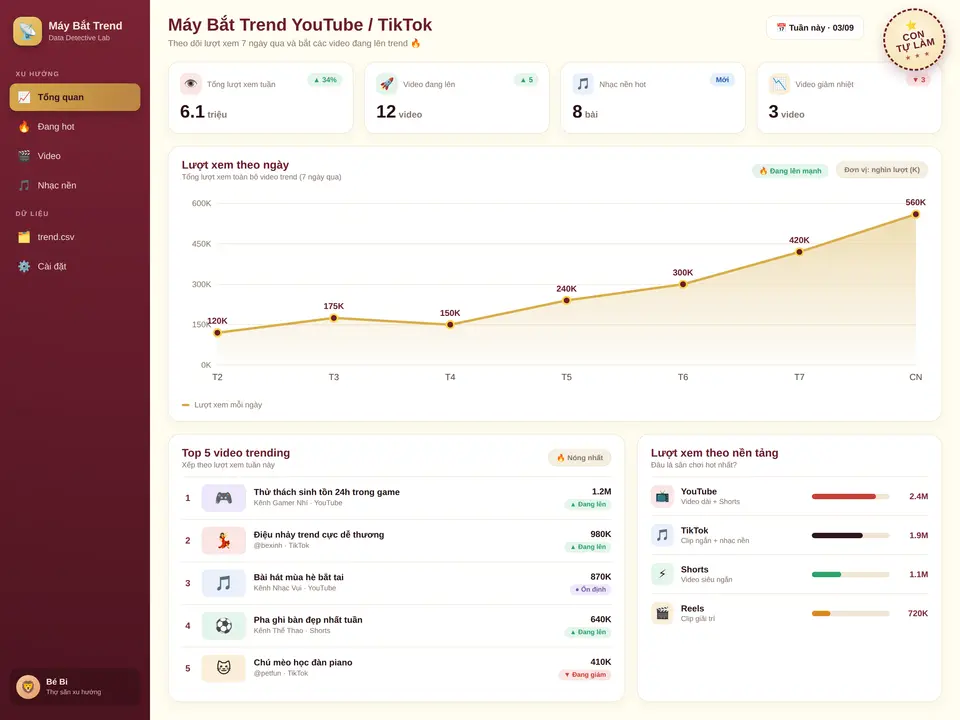Screen dimensions: 960x720
Task: Click the folder icon beside trend.csv
Action: point(24,237)
